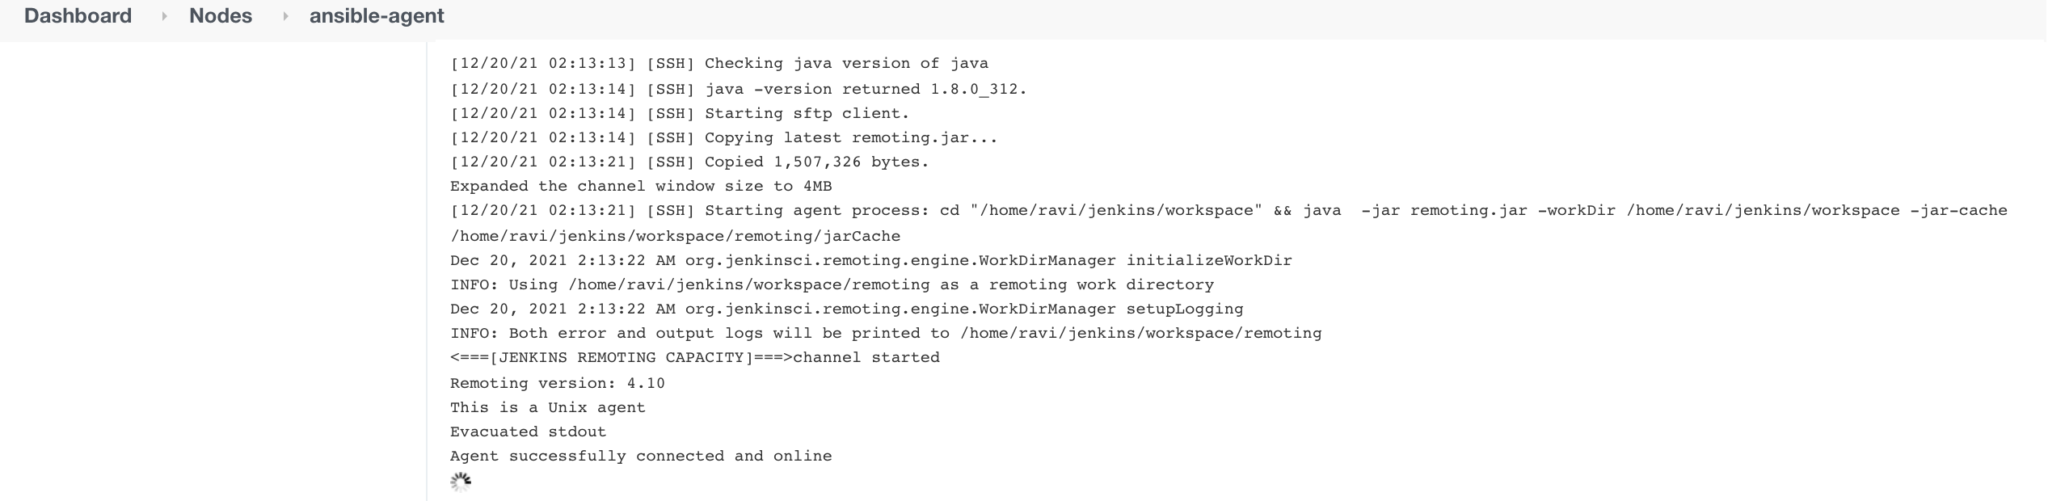2048x501 pixels.
Task: Click the 'java -version returned 1.8.0_312' line
Action: tap(738, 89)
